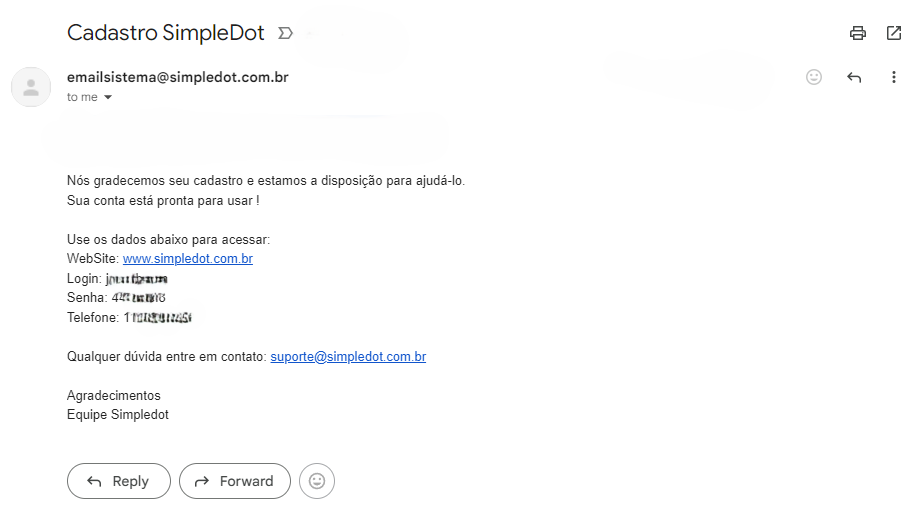Viewport: 918px width, 520px height.
Task: Click the blurred Senha password value
Action: click(x=138, y=298)
